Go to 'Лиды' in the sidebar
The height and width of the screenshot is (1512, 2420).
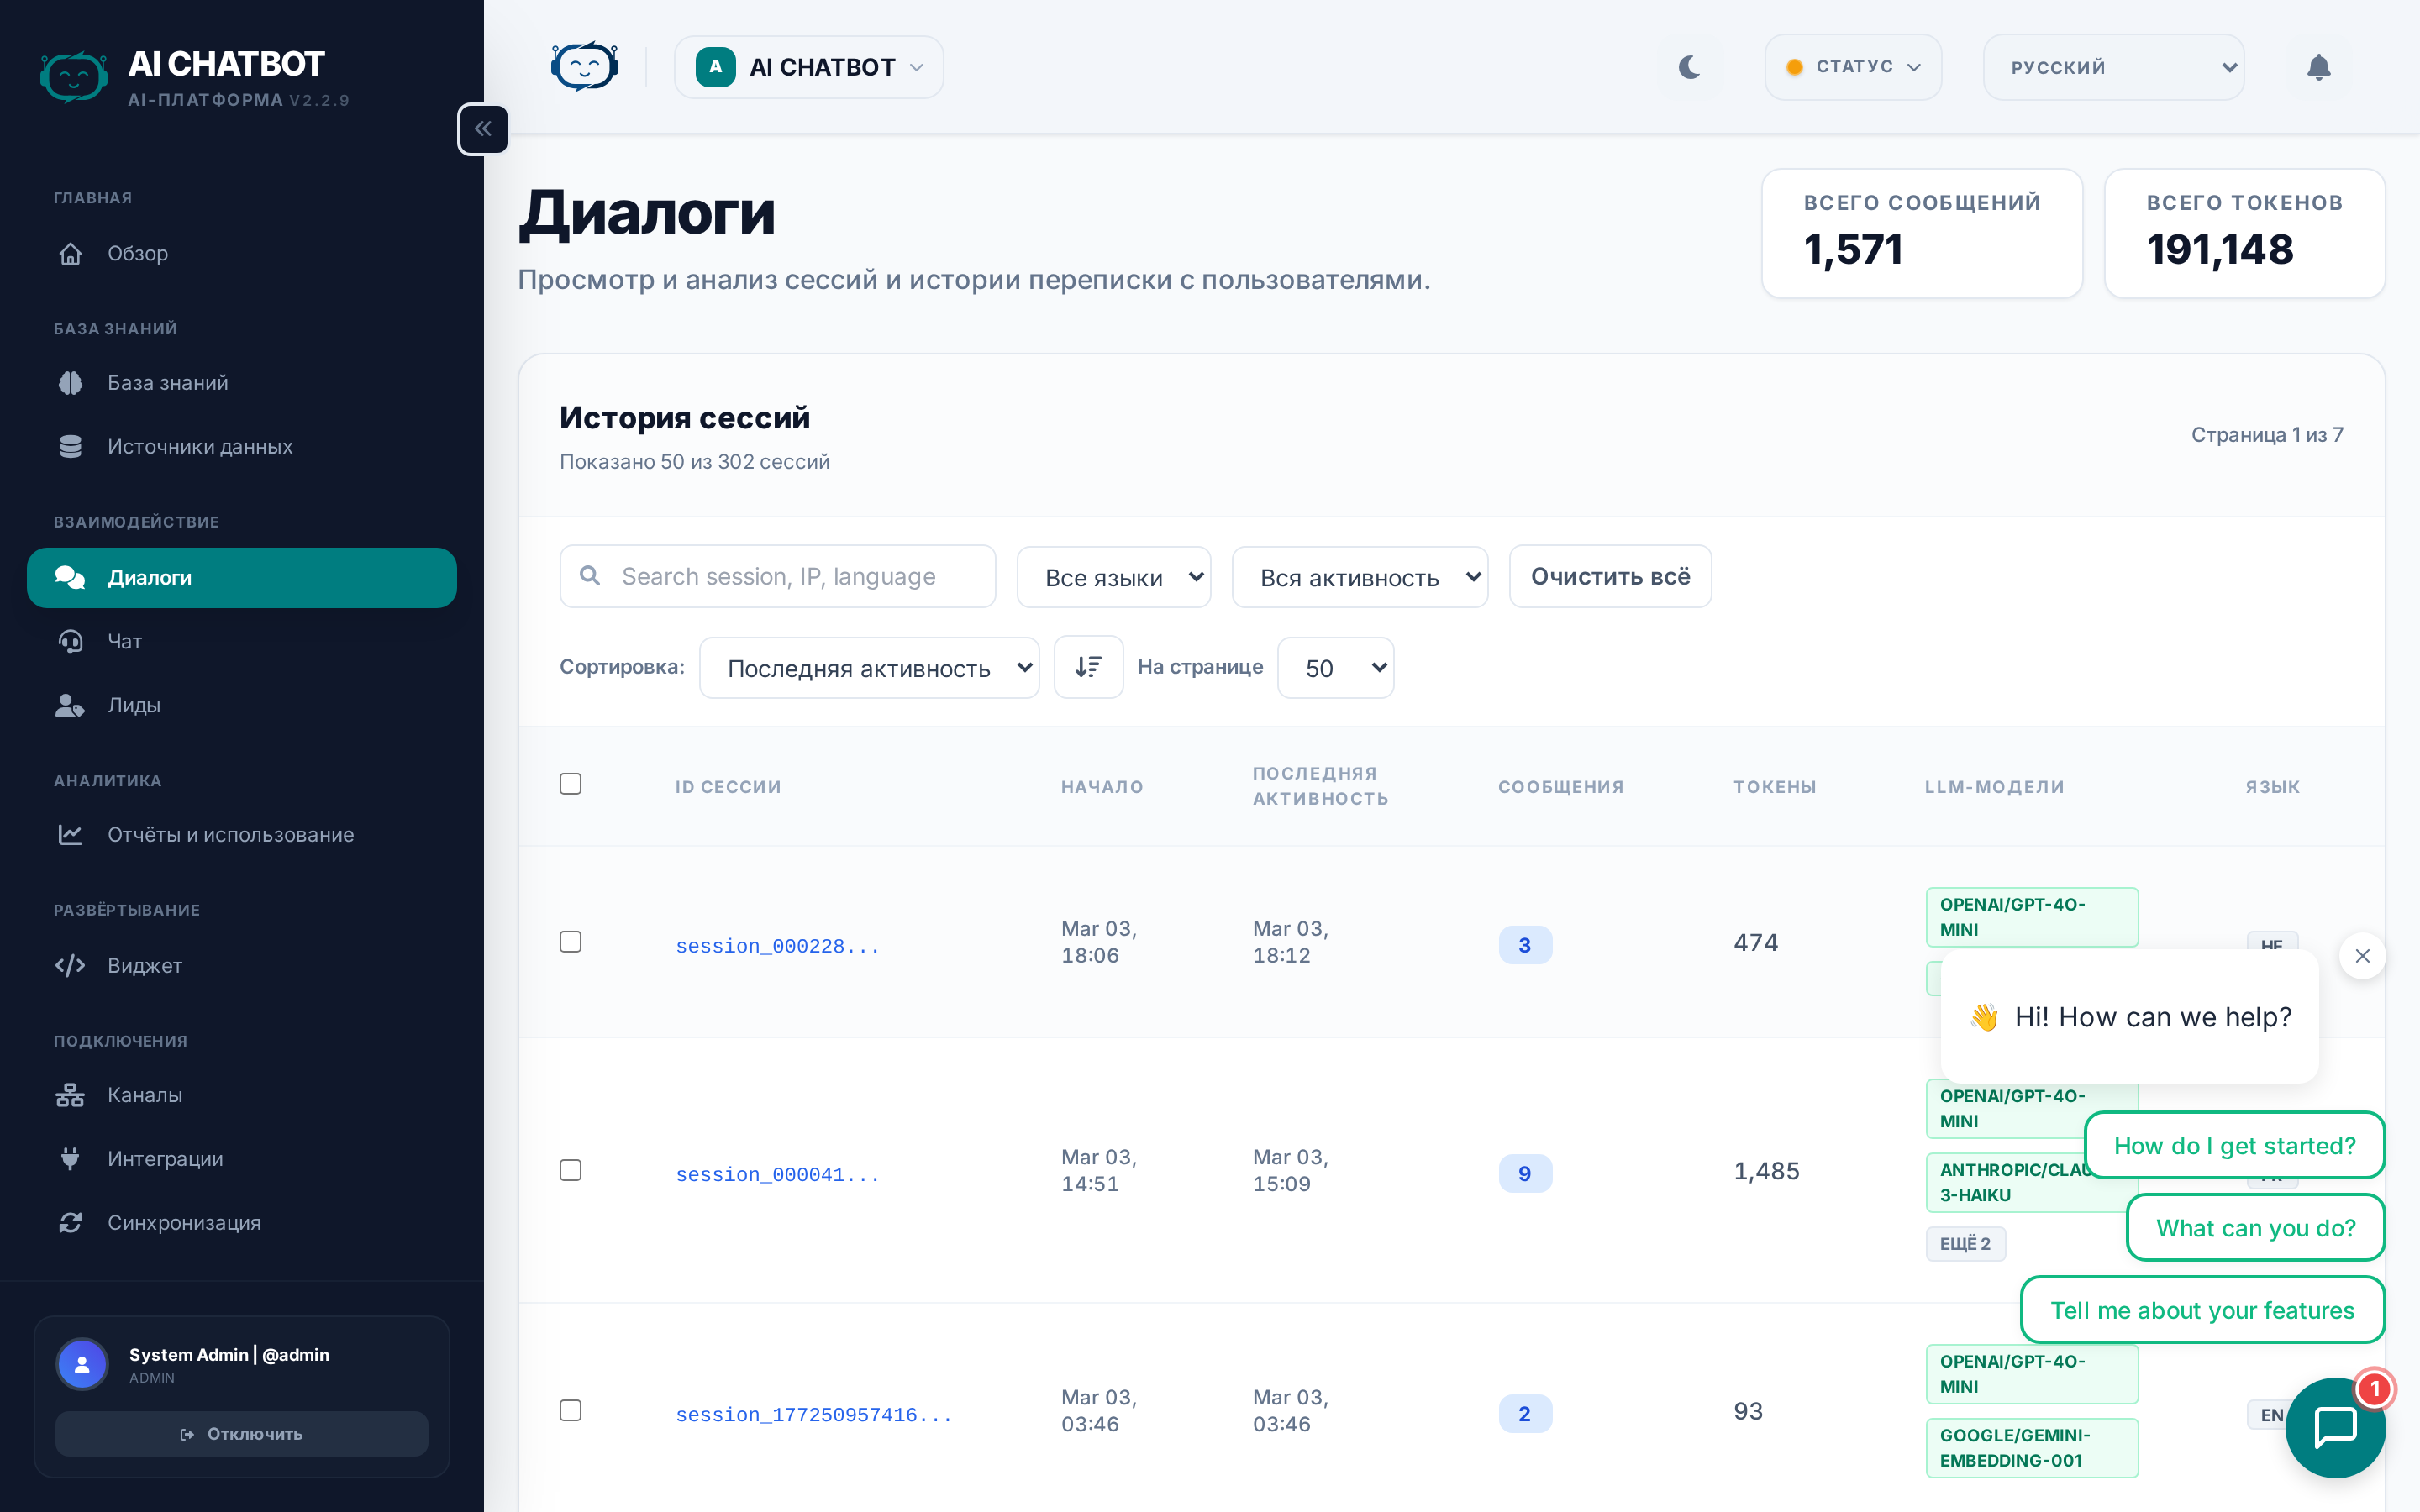click(134, 705)
